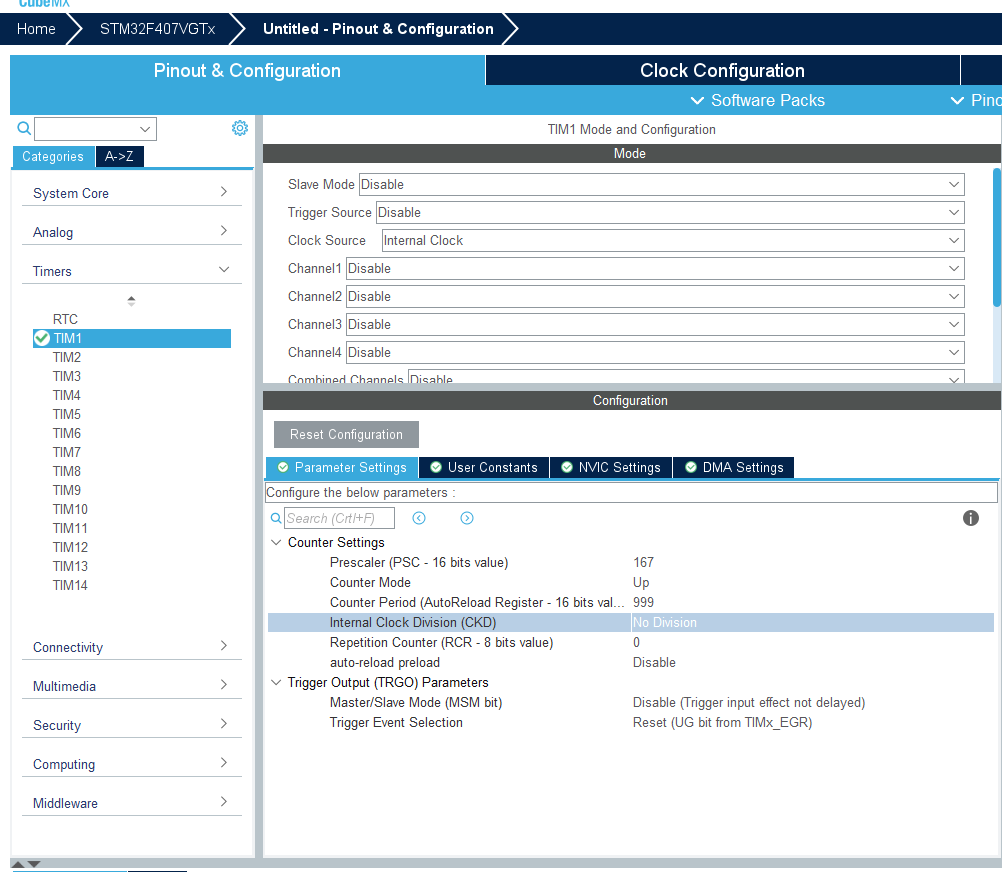Select RTC in the timers list
The width and height of the screenshot is (1002, 872).
point(65,319)
